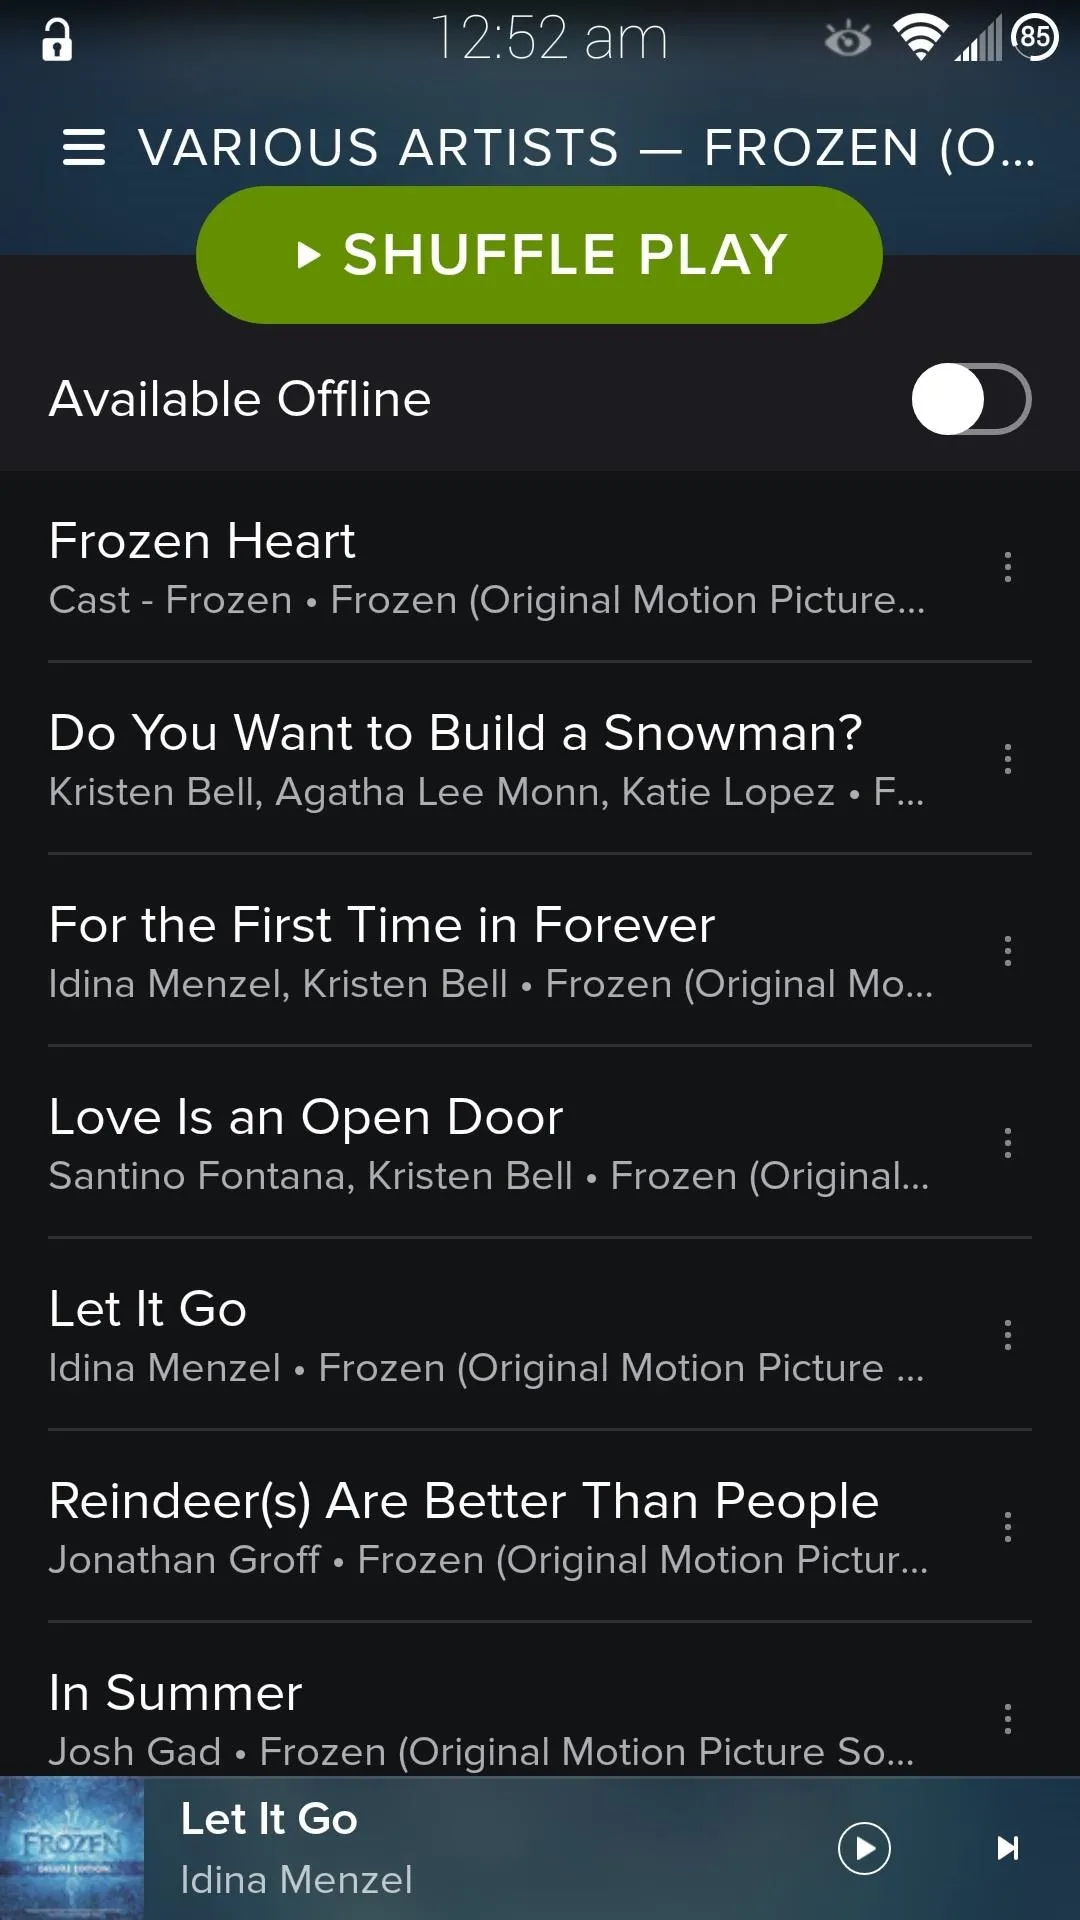1080x1920 pixels.
Task: Open more options for For the First Time in Forever
Action: [x=1008, y=951]
